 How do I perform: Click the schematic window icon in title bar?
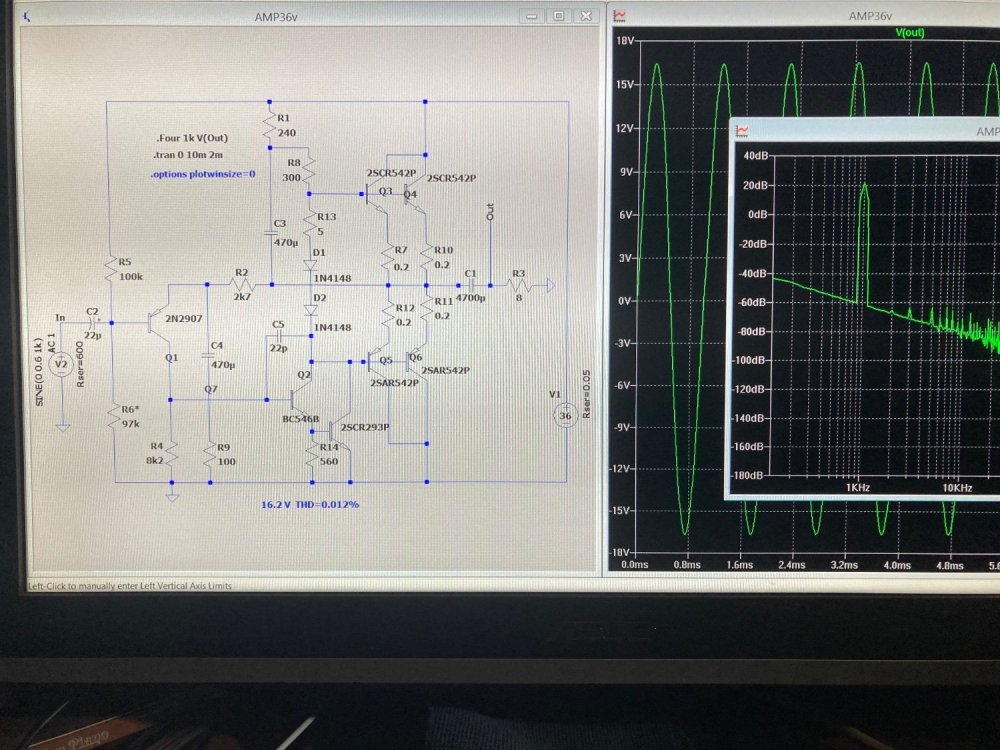(x=27, y=16)
